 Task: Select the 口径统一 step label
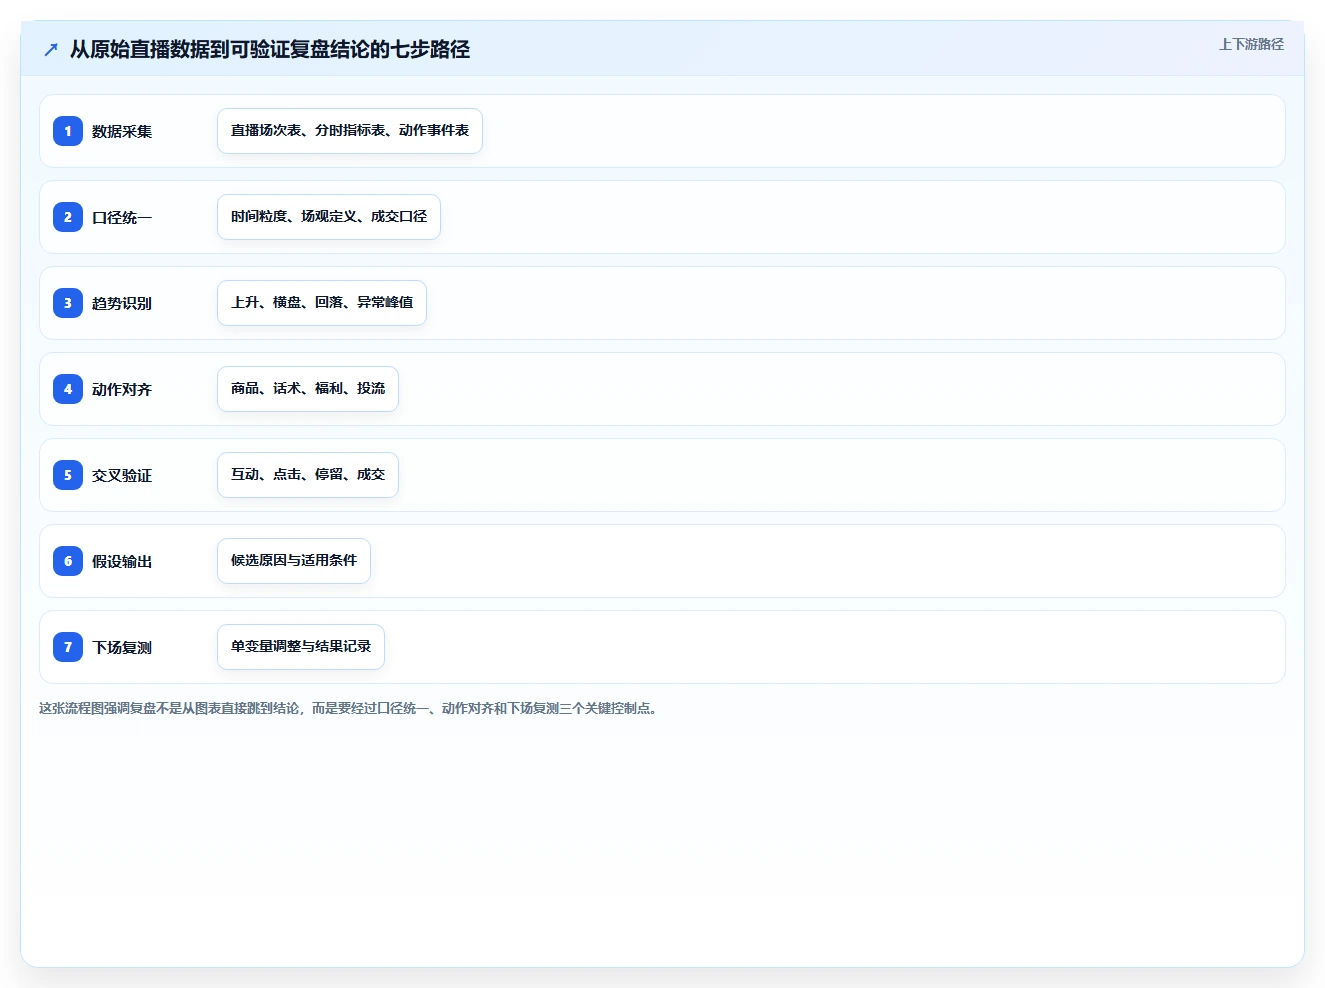pyautogui.click(x=122, y=217)
